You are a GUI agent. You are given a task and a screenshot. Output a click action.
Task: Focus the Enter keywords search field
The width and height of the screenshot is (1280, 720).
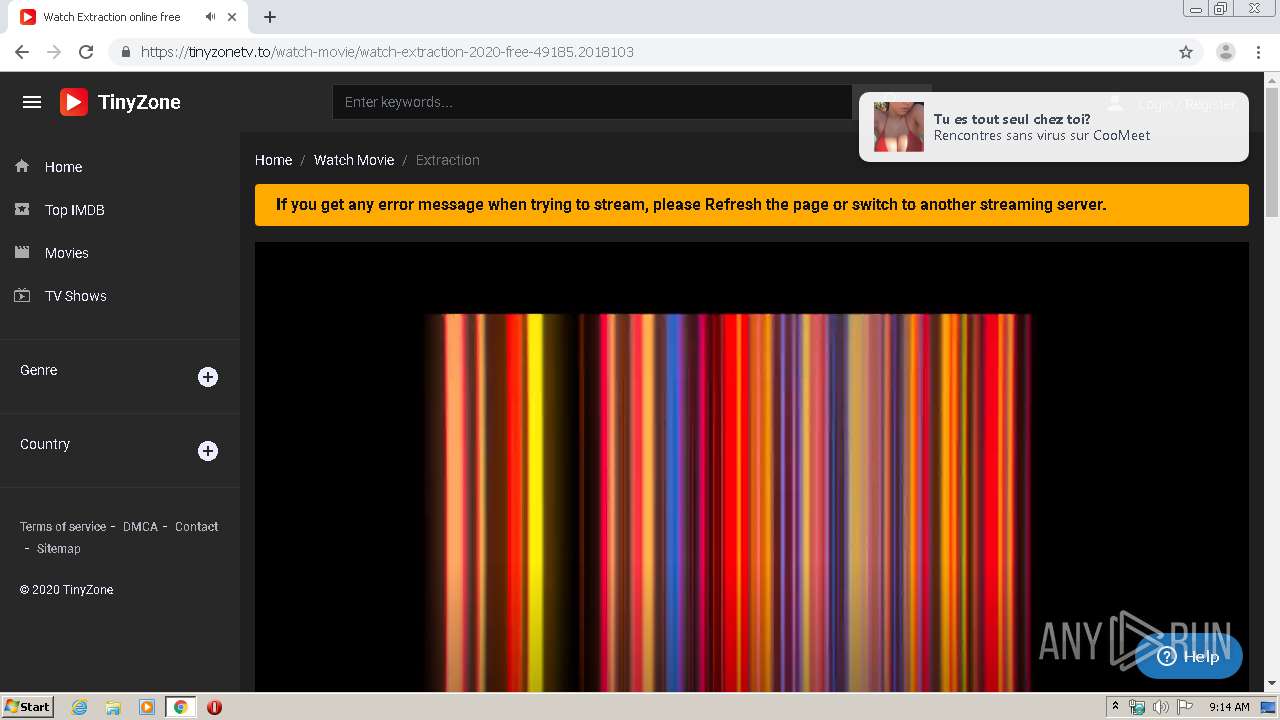pyautogui.click(x=592, y=102)
